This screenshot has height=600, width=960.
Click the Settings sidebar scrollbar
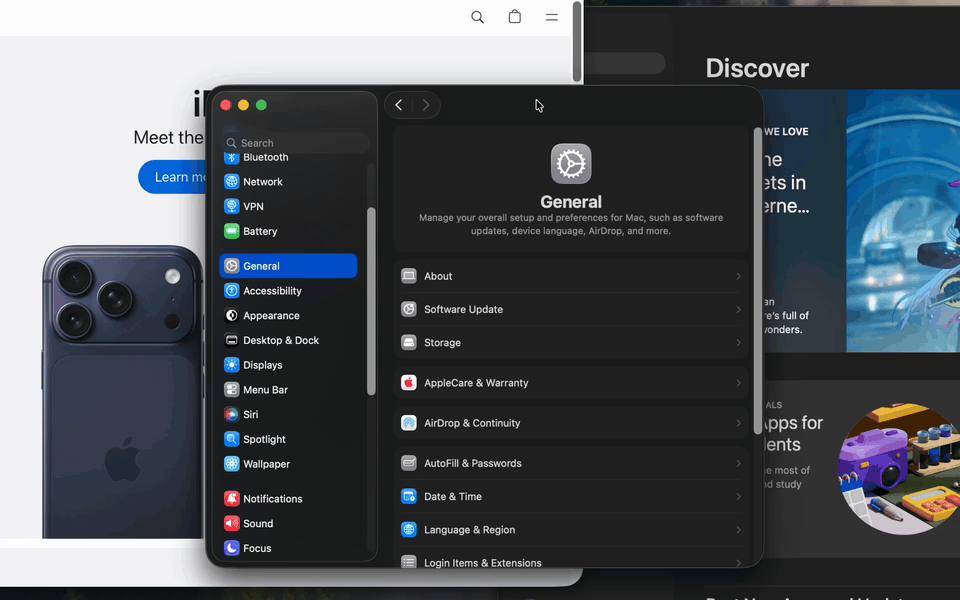371,301
